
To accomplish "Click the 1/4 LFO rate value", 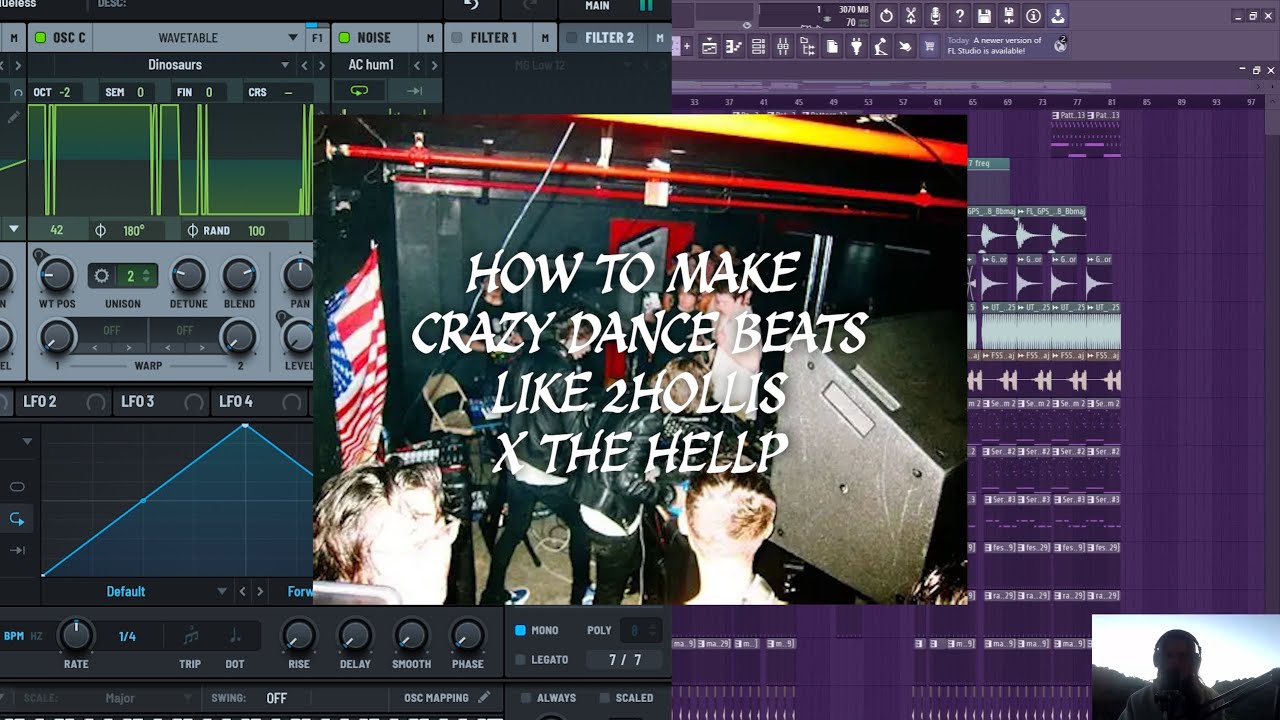I will point(128,636).
